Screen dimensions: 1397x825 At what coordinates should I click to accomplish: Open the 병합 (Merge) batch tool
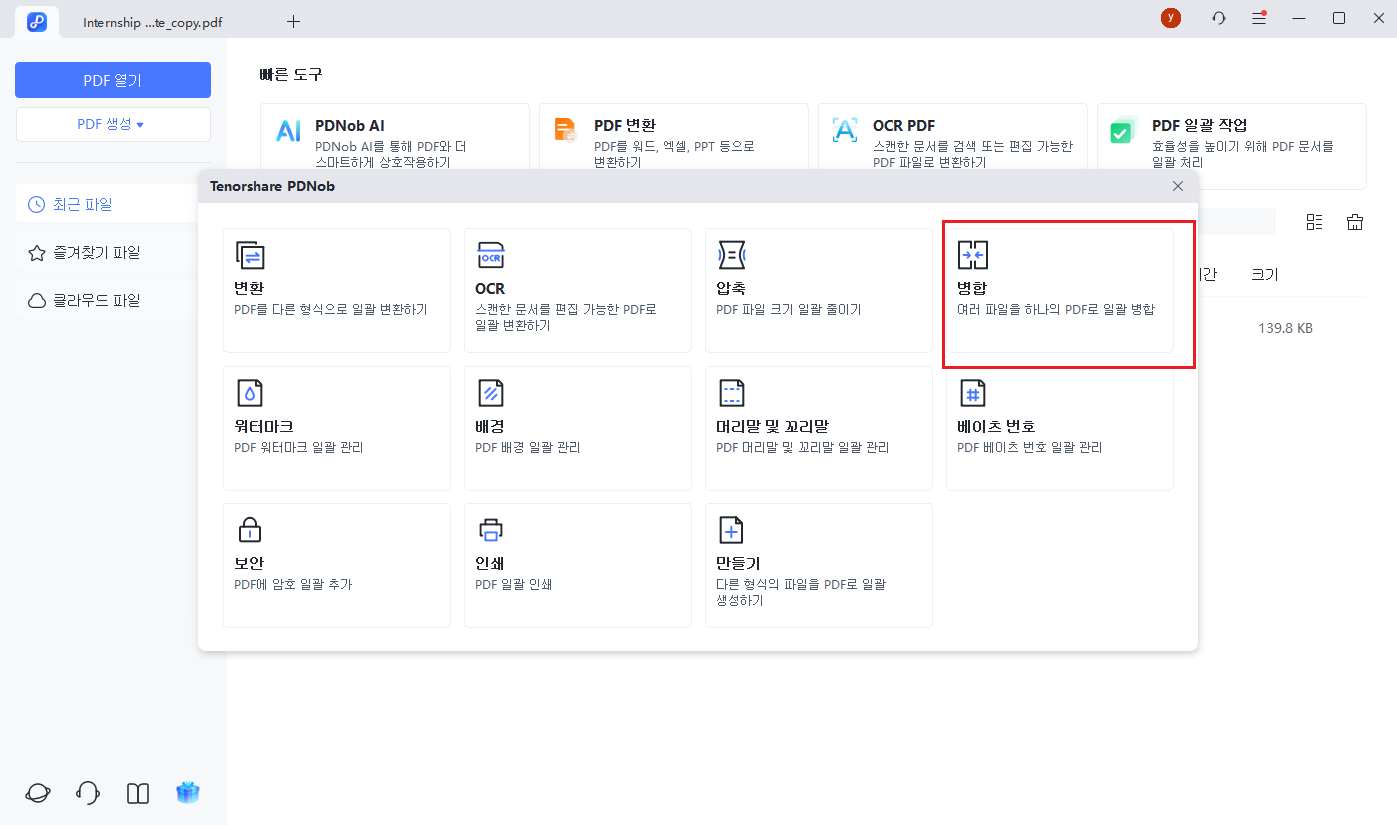(x=1059, y=290)
